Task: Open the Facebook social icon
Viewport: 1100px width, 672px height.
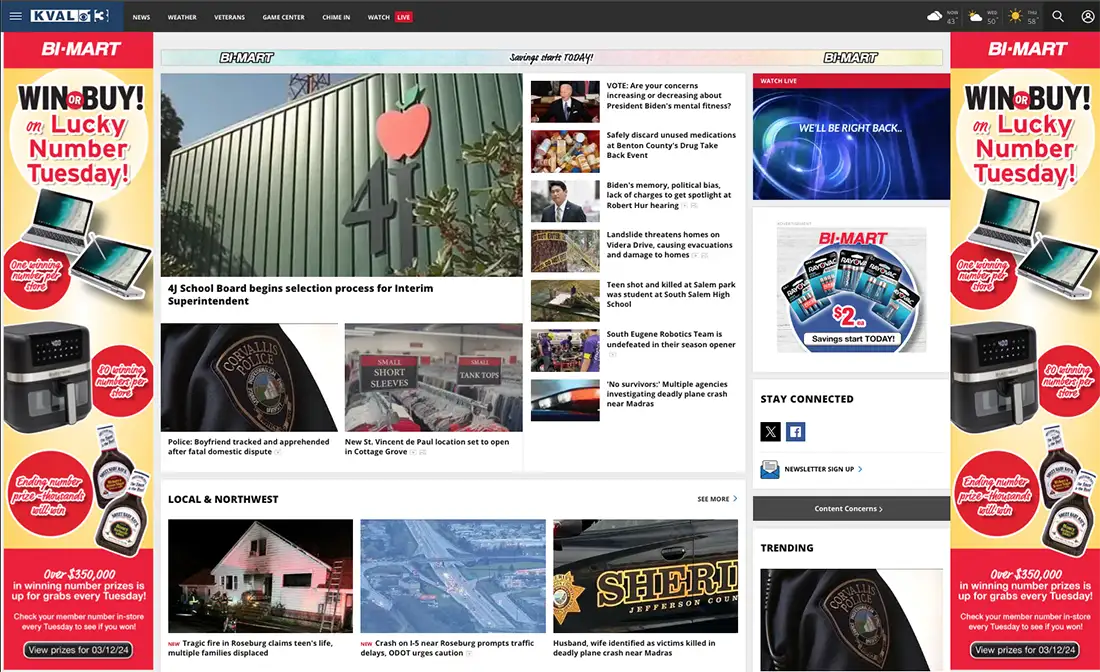Action: point(795,431)
